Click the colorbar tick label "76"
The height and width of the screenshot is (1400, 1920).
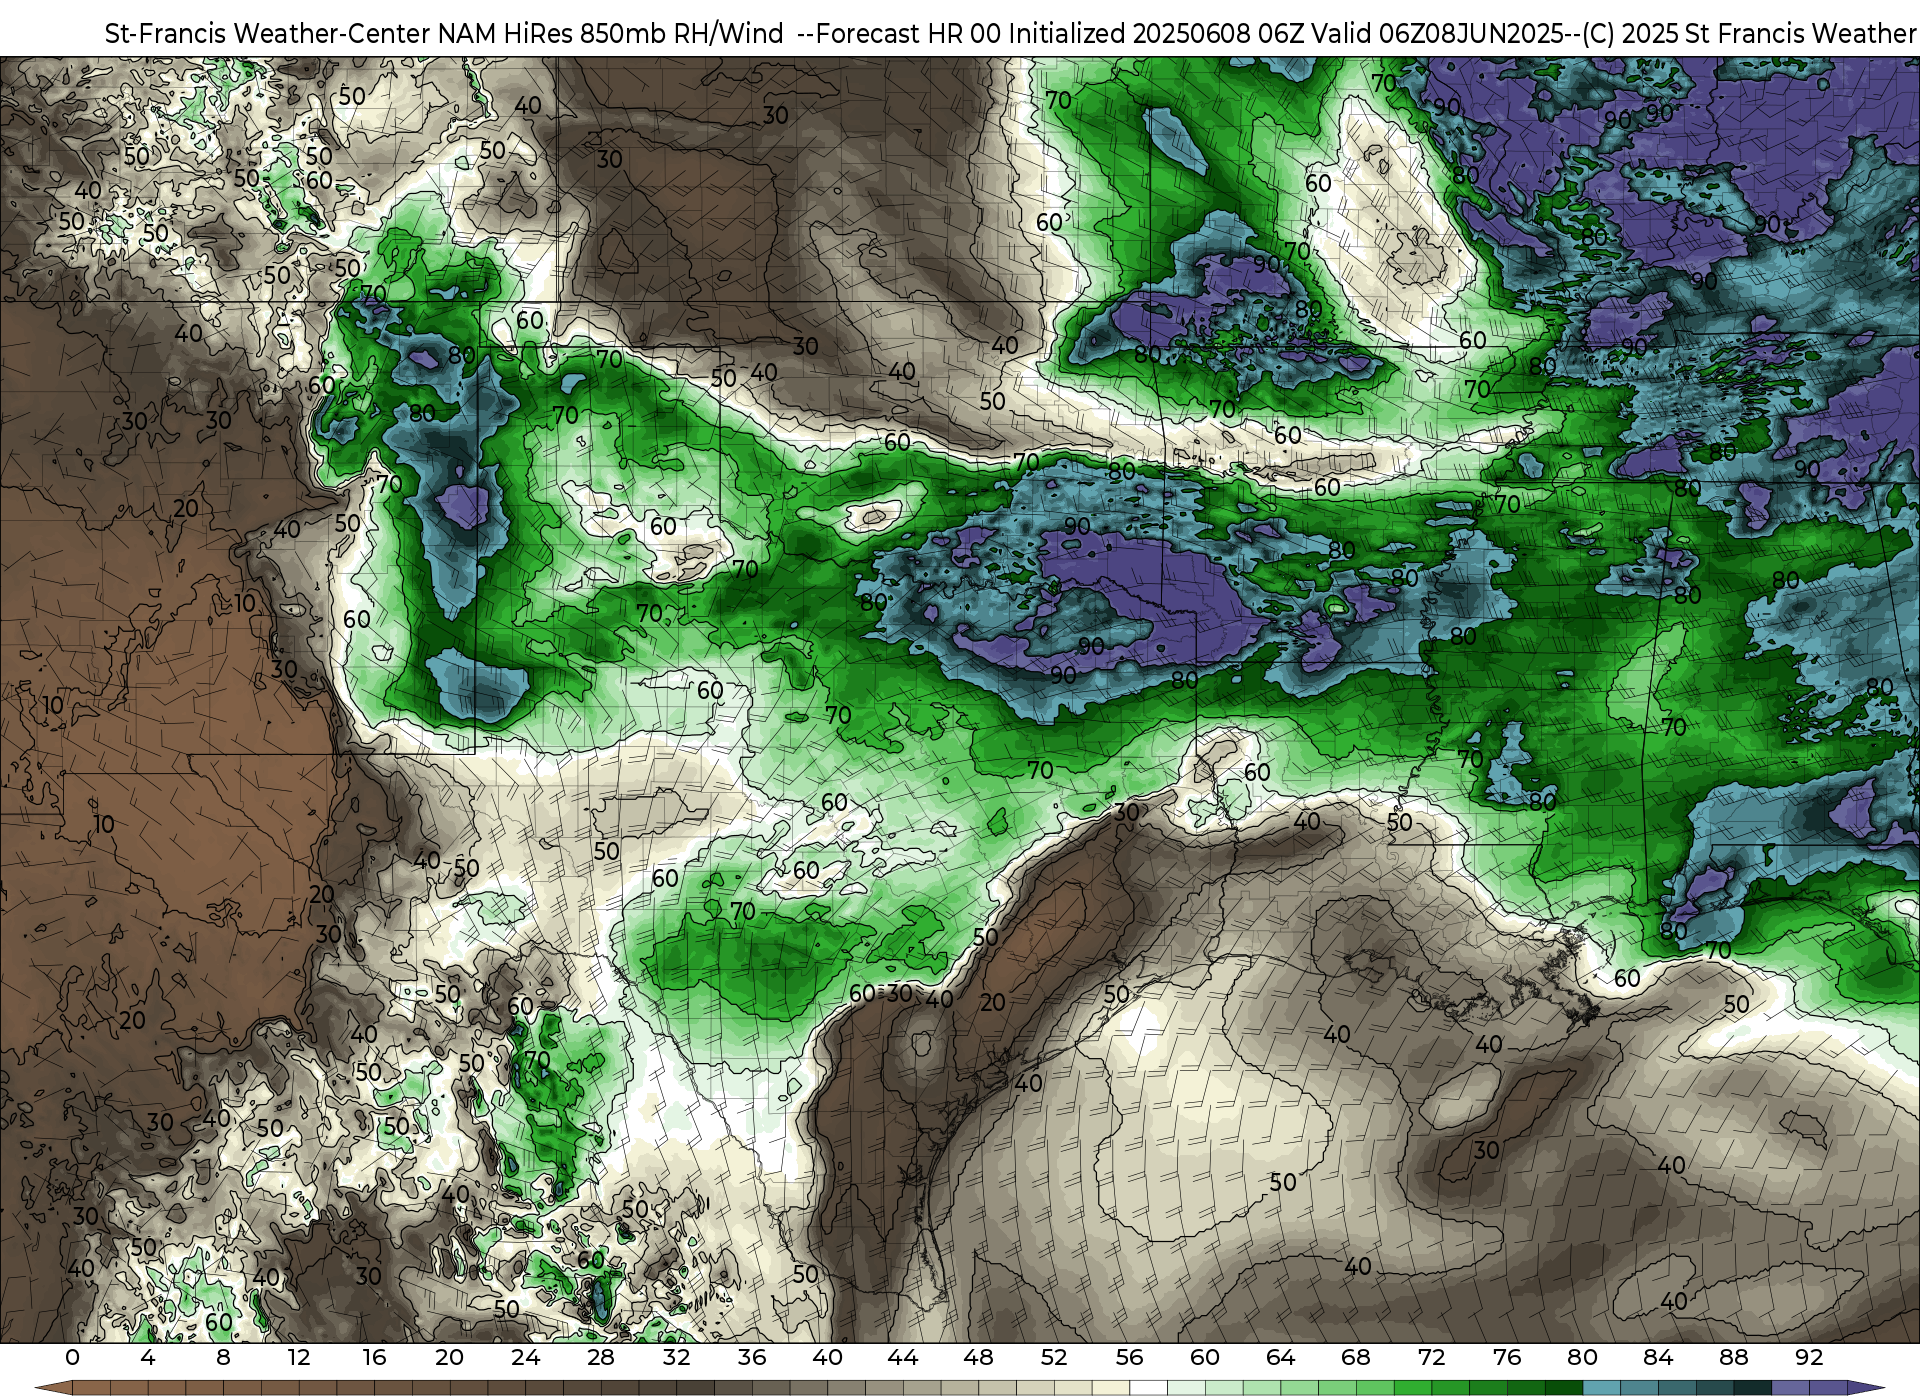click(1507, 1358)
